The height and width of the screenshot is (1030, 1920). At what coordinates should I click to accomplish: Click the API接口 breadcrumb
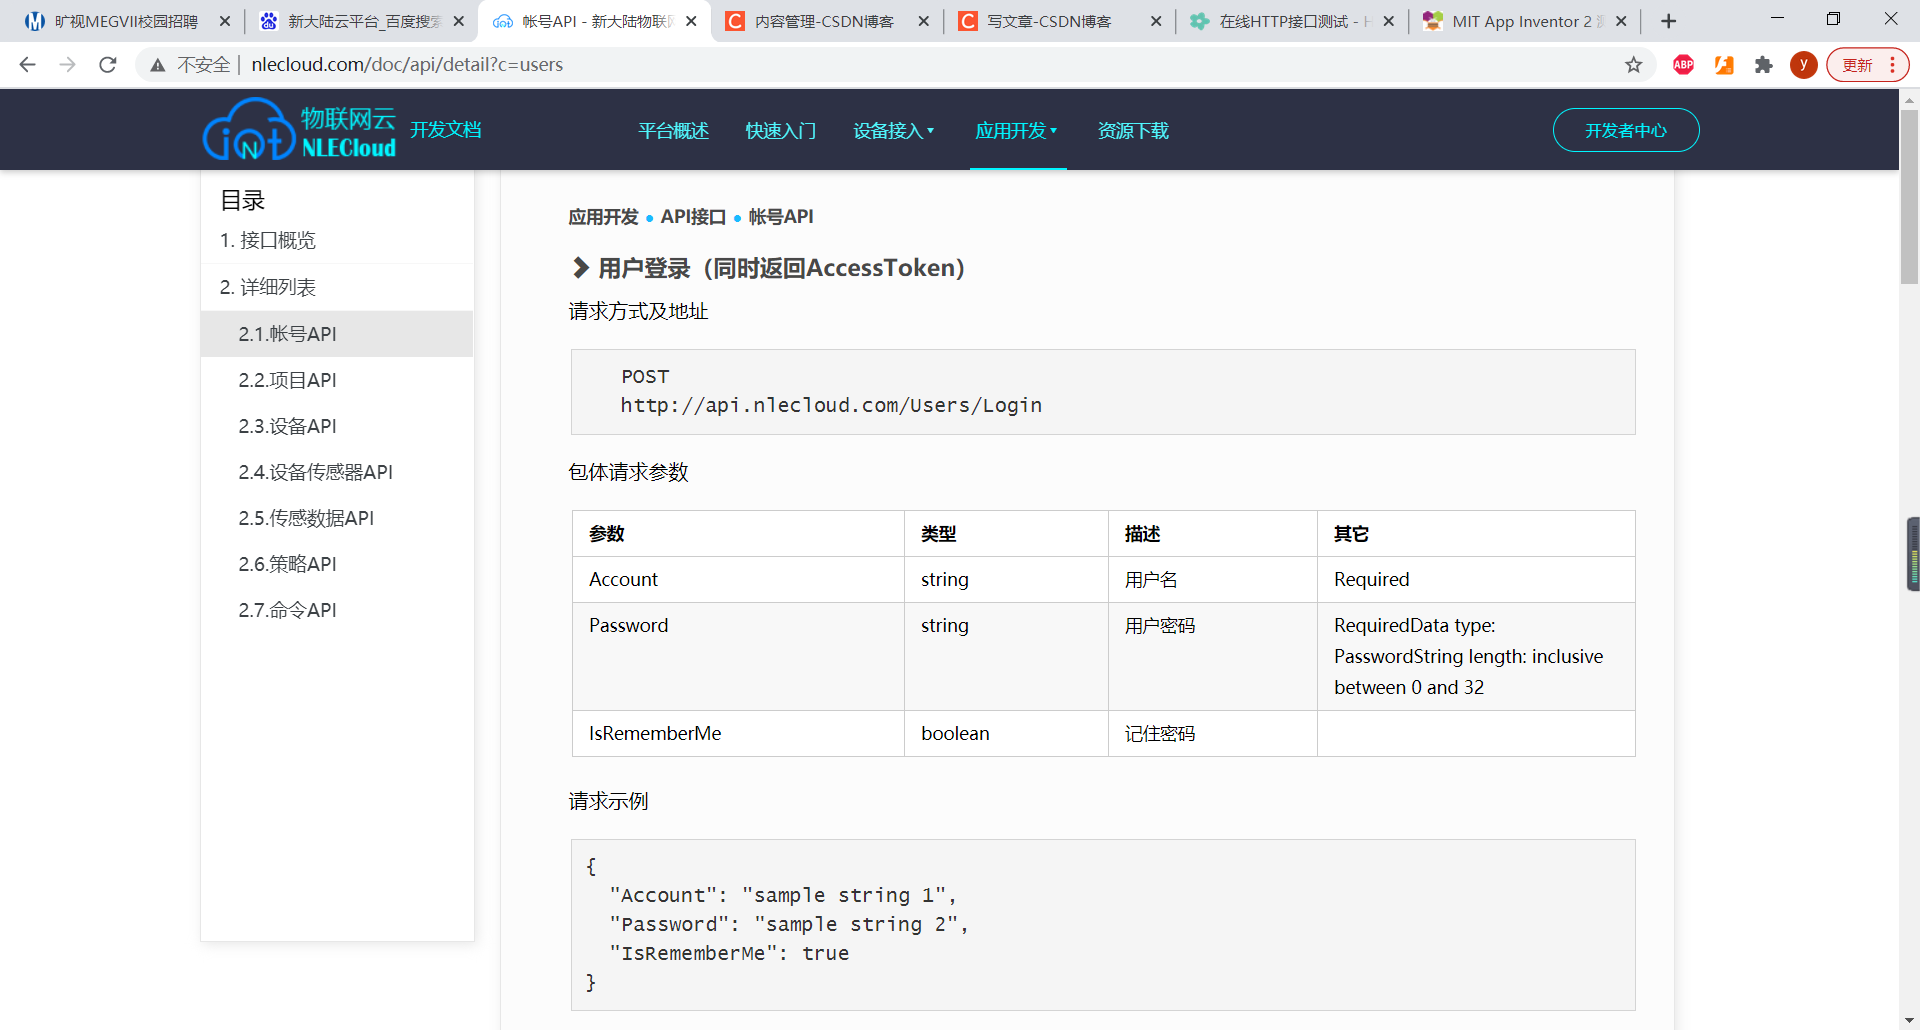point(693,217)
